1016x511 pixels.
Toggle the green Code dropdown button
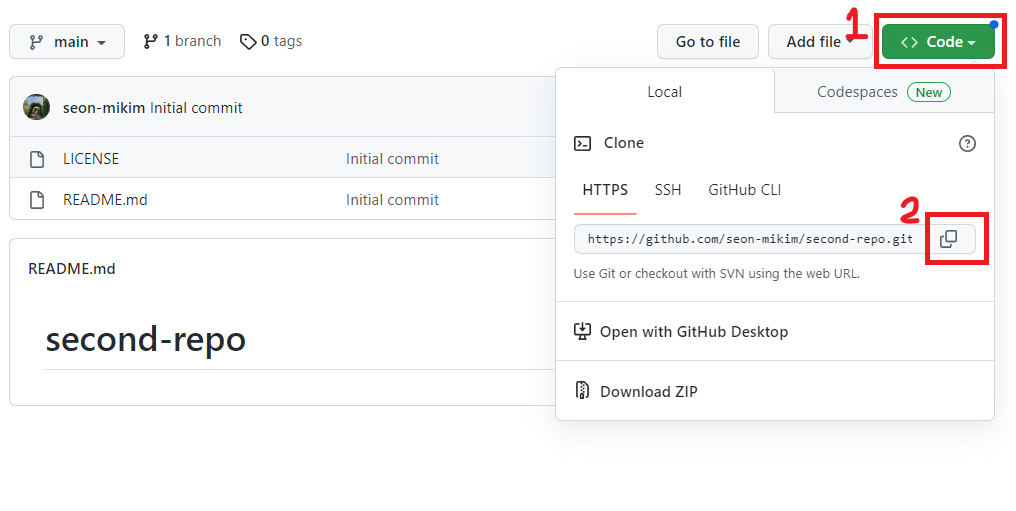(x=938, y=42)
